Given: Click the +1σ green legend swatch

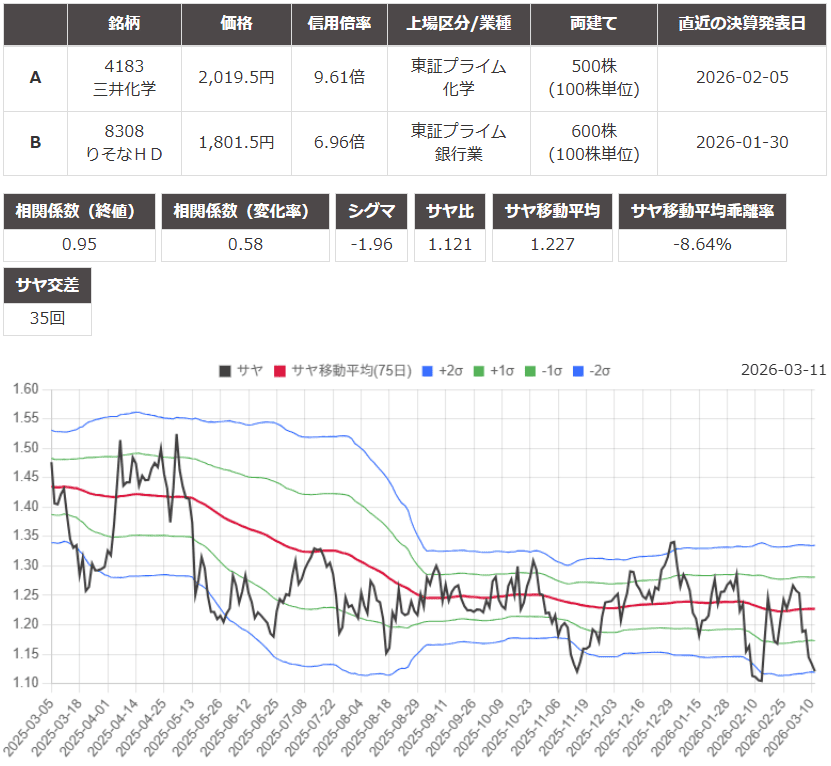Looking at the screenshot, I should (480, 371).
